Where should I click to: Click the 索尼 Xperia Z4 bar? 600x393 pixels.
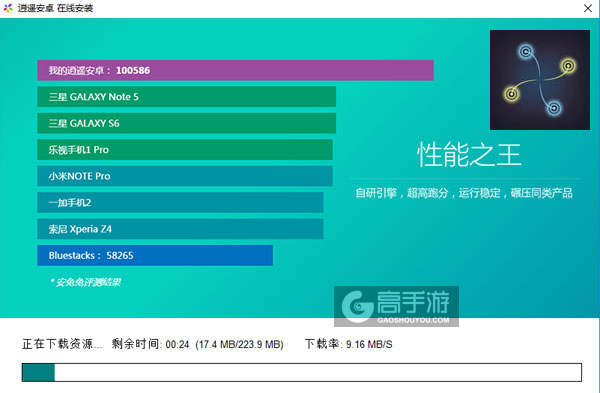[180, 229]
